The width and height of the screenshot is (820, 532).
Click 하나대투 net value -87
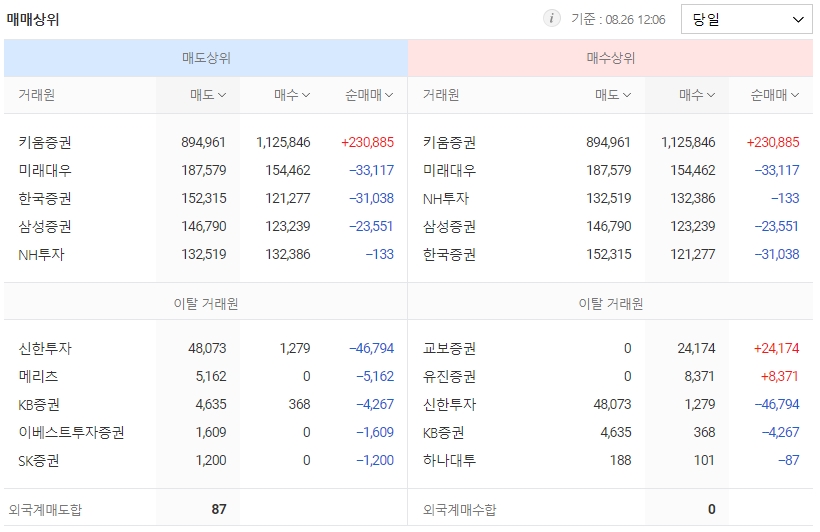tap(789, 461)
